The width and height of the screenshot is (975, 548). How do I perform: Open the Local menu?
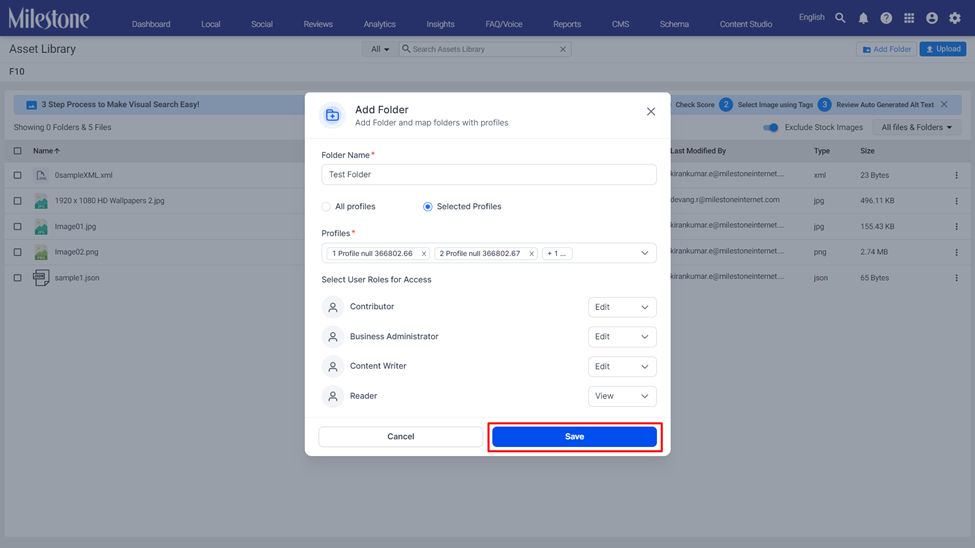pos(211,24)
